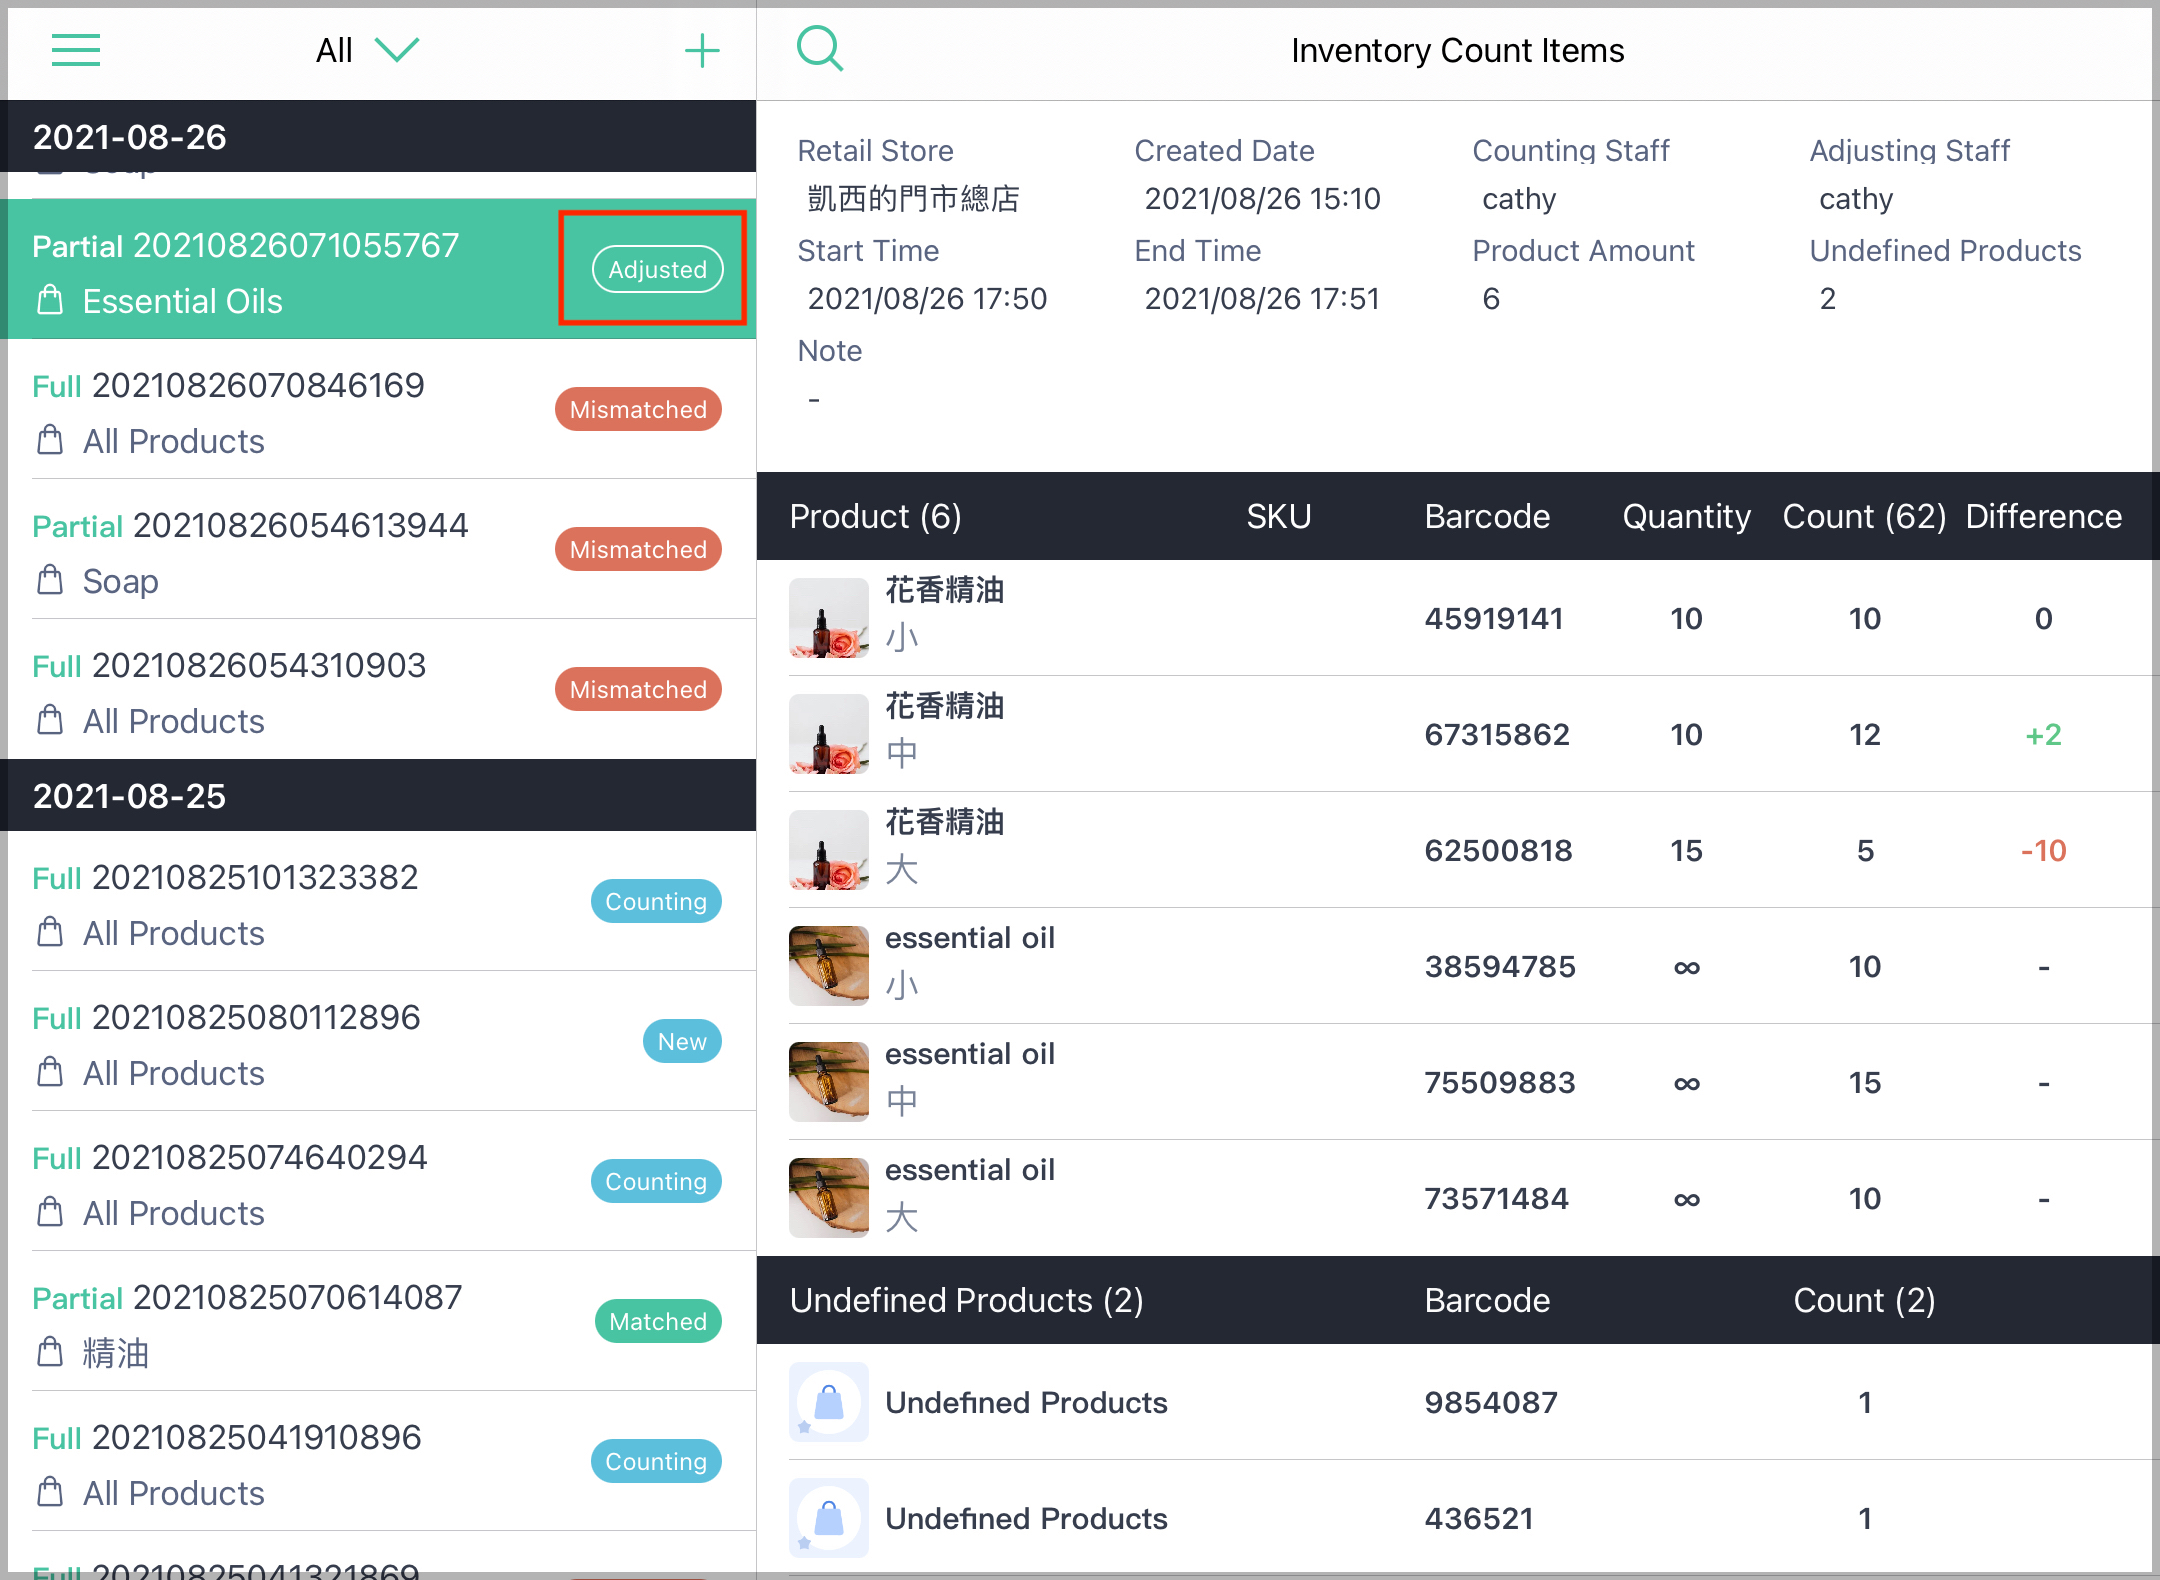
Task: Open Full 20210826070846169 count entry
Action: tap(378, 410)
